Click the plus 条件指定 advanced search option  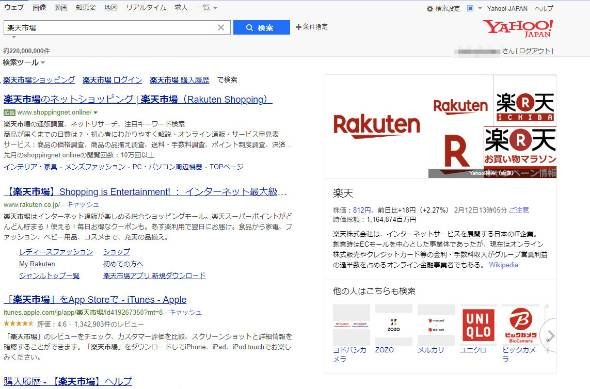click(312, 27)
